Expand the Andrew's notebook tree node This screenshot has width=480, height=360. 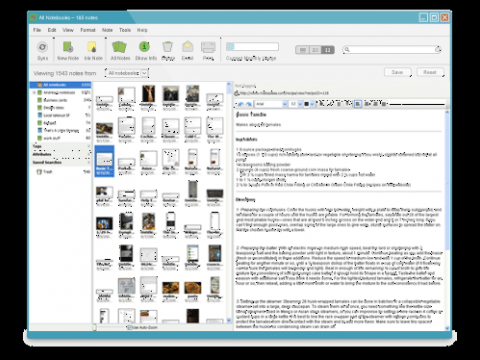point(34,92)
